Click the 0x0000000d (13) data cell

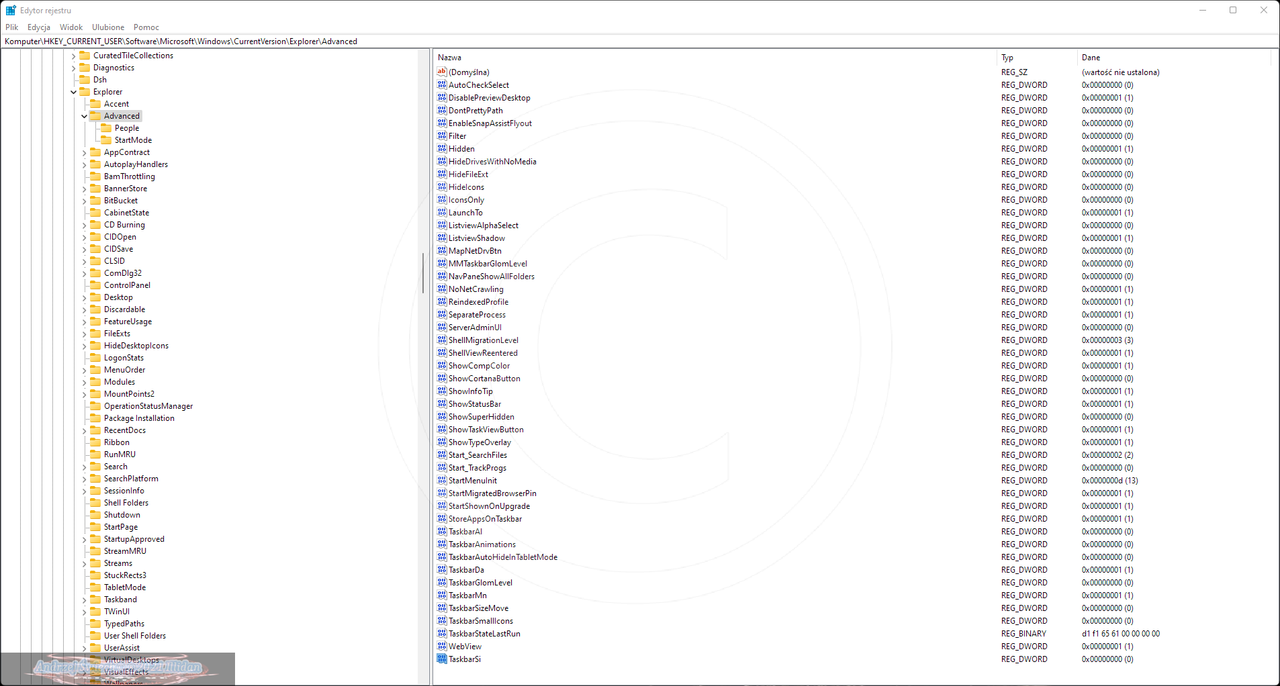point(1110,481)
